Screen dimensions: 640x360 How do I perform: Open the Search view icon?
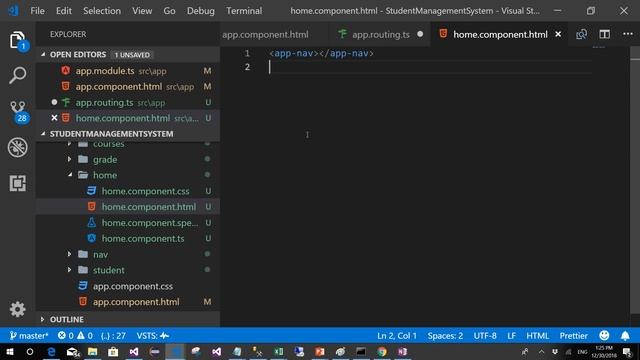click(x=18, y=75)
